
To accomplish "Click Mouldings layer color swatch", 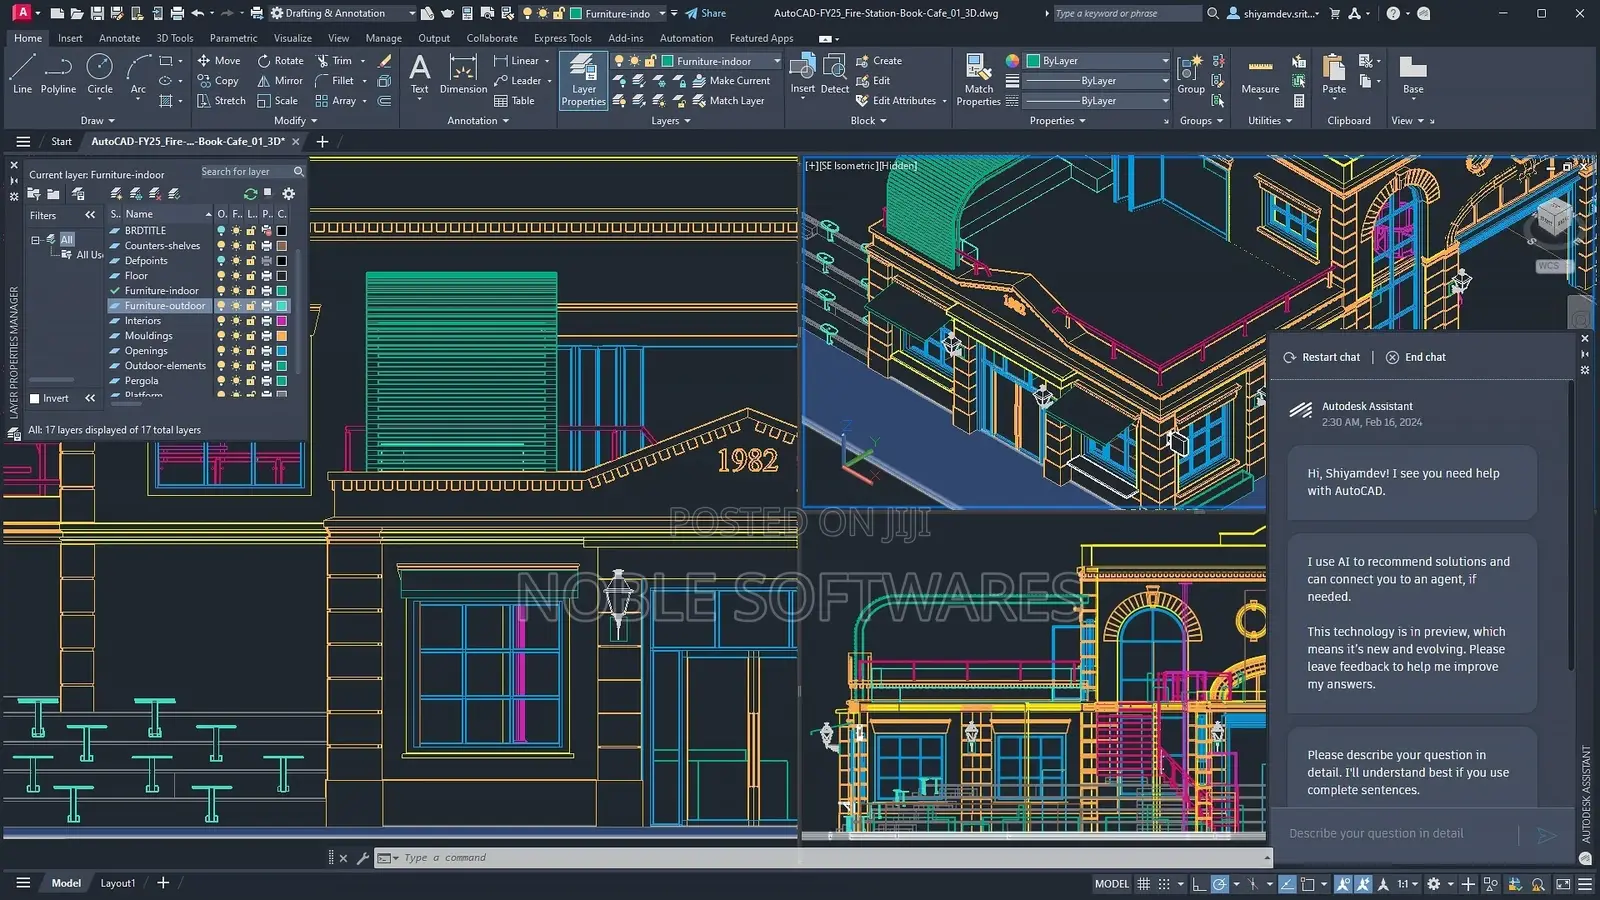I will [x=282, y=336].
